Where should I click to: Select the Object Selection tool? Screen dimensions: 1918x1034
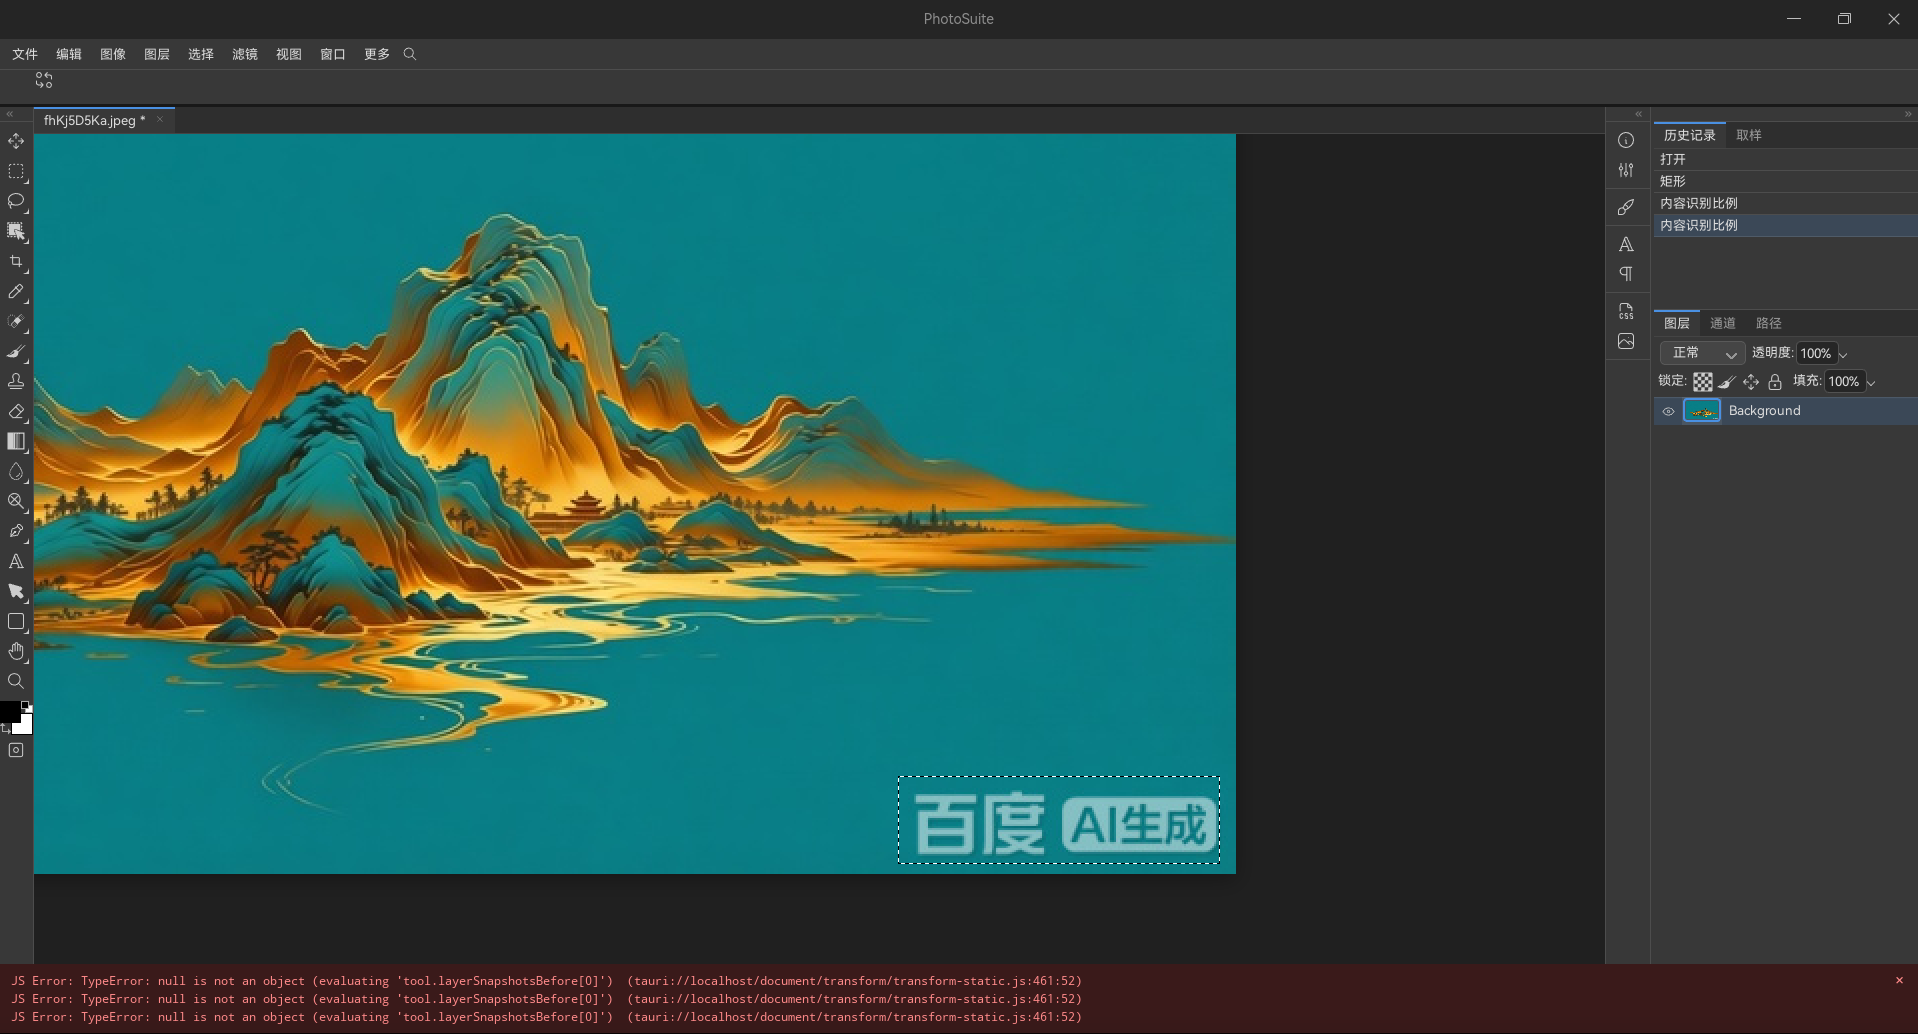pos(16,231)
